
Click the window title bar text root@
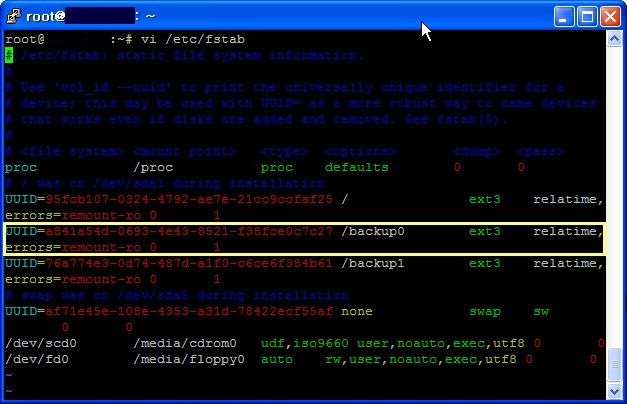click(x=45, y=16)
